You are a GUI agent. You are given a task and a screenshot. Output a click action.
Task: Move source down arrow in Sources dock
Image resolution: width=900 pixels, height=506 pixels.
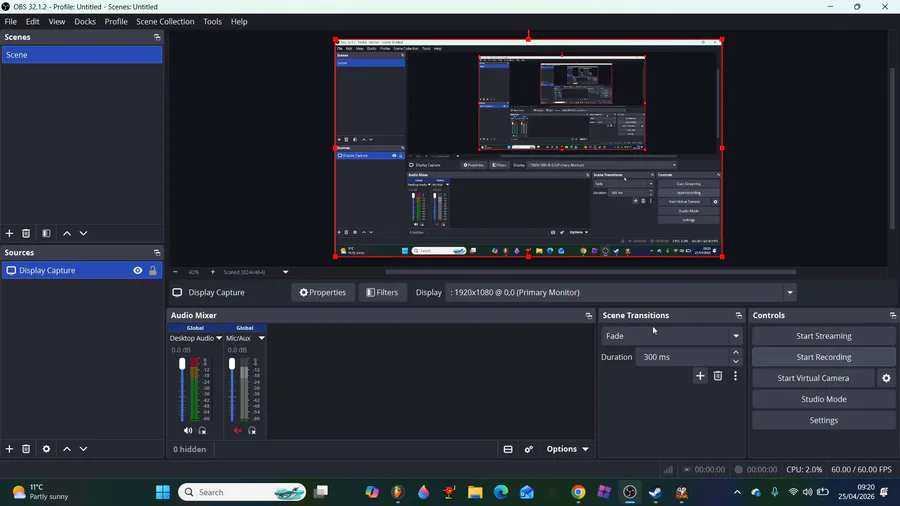click(84, 449)
